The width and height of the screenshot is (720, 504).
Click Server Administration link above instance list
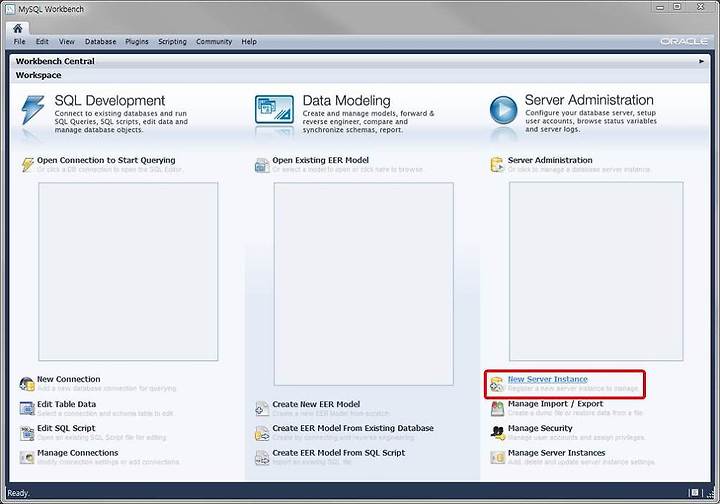tap(550, 160)
